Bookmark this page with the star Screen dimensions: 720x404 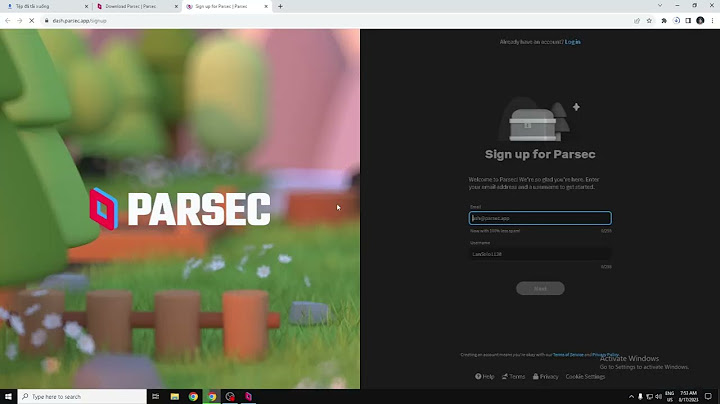tap(649, 21)
